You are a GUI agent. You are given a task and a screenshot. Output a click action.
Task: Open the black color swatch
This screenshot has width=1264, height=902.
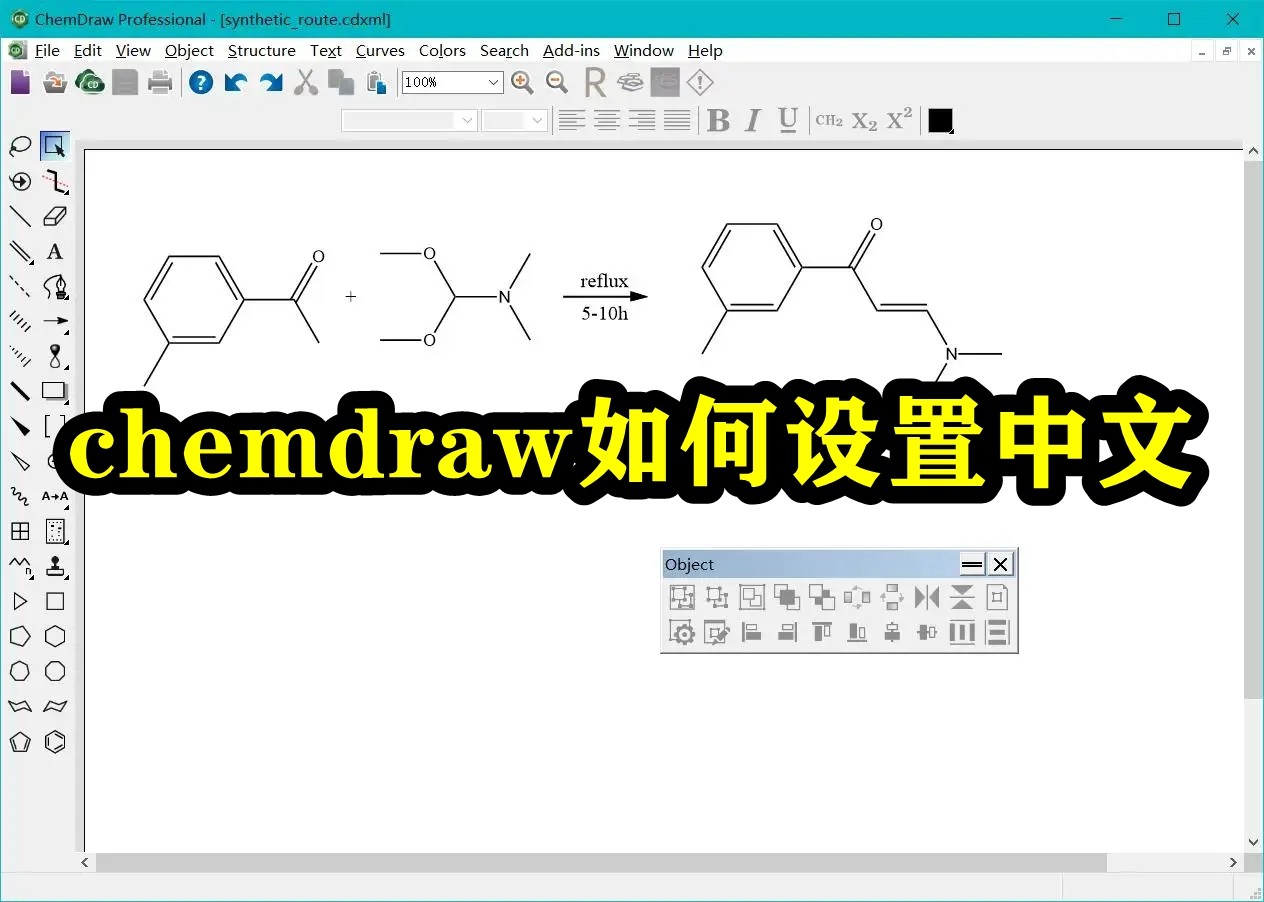[940, 121]
